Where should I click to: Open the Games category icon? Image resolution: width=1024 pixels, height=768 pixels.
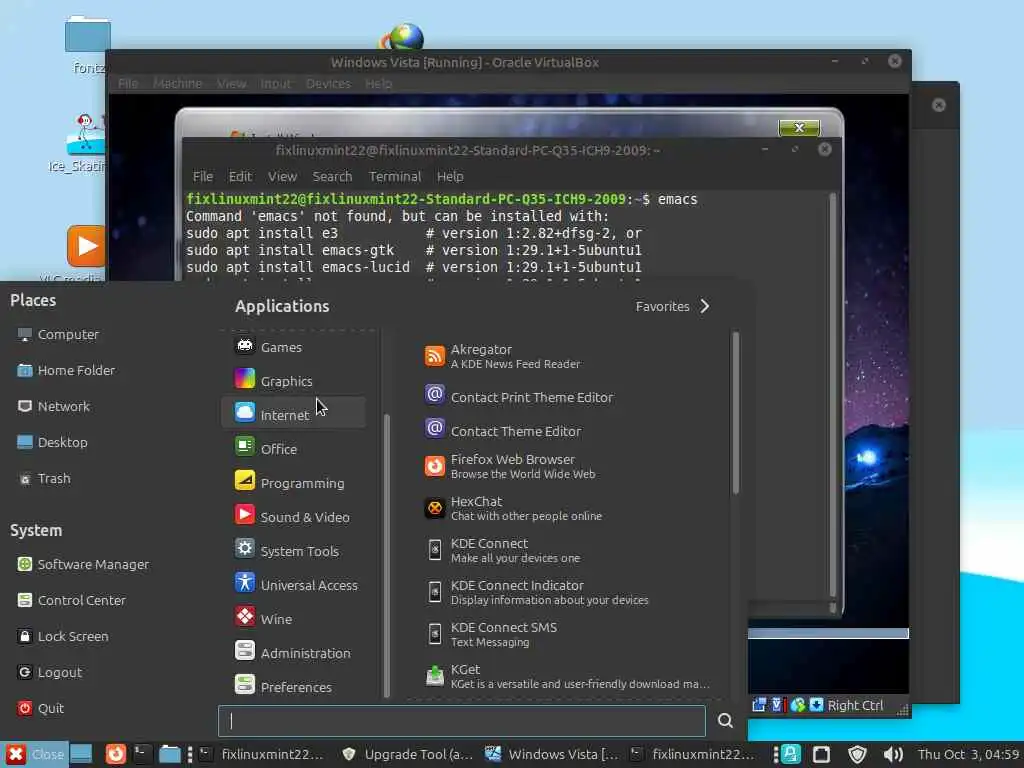[x=245, y=346]
